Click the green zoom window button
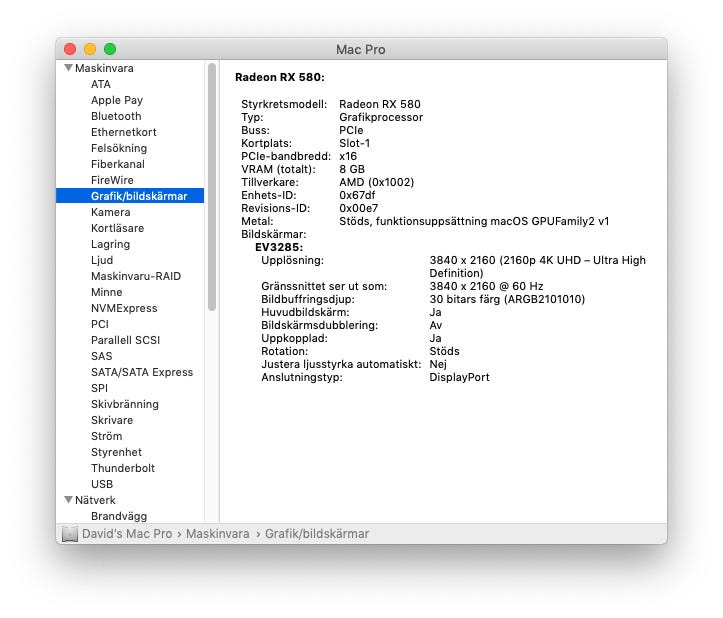The height and width of the screenshot is (618, 723). pyautogui.click(x=110, y=49)
